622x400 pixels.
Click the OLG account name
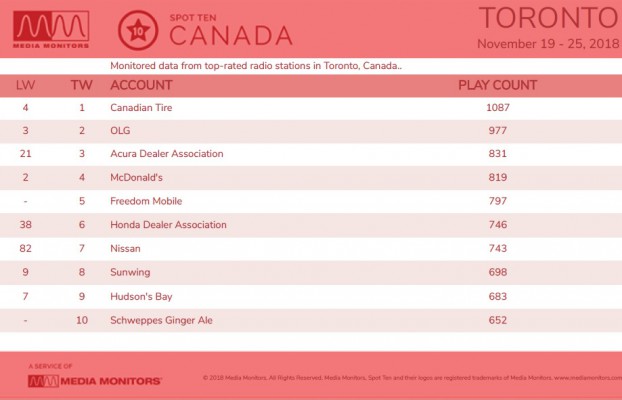coord(120,131)
